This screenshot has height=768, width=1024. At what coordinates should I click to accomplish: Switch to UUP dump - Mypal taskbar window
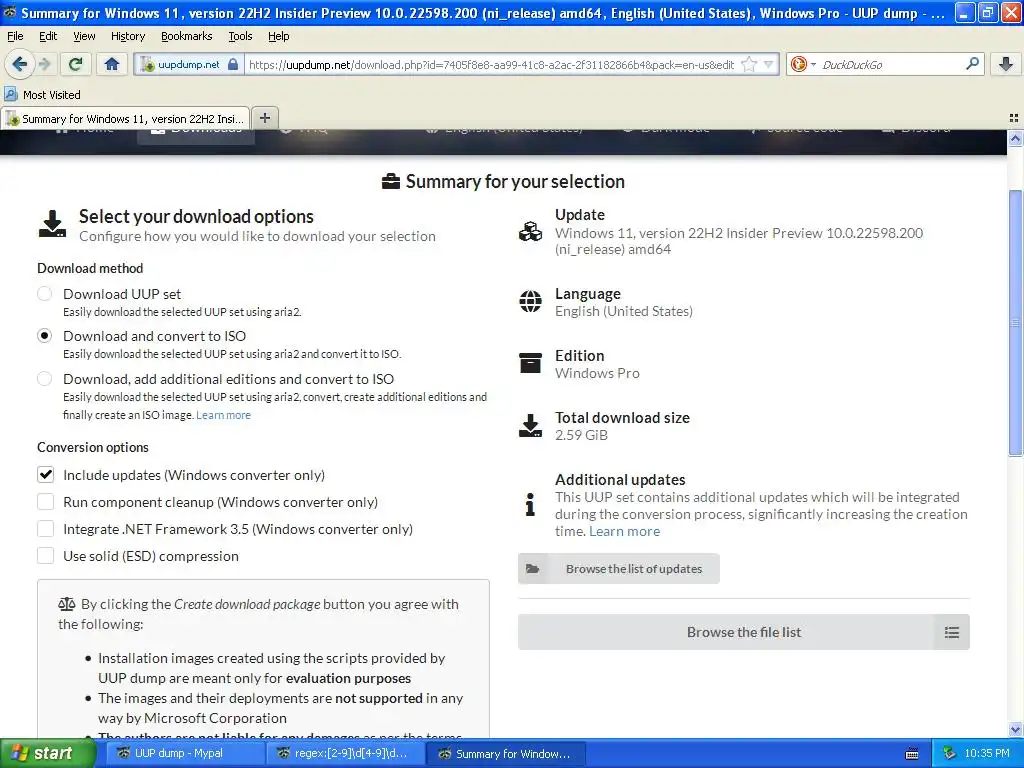pyautogui.click(x=183, y=754)
